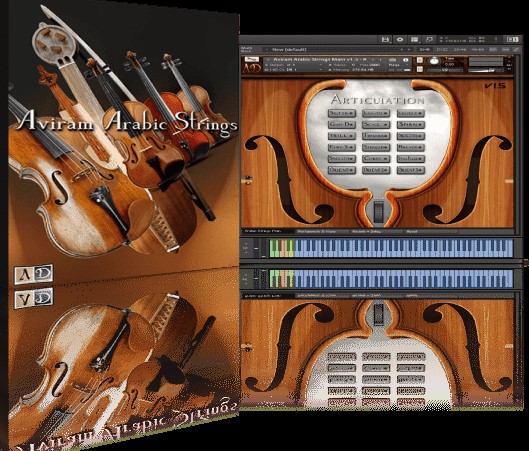Image resolution: width=529 pixels, height=451 pixels.
Task: Open the Bounce articulation dropdown
Action: tap(411, 147)
